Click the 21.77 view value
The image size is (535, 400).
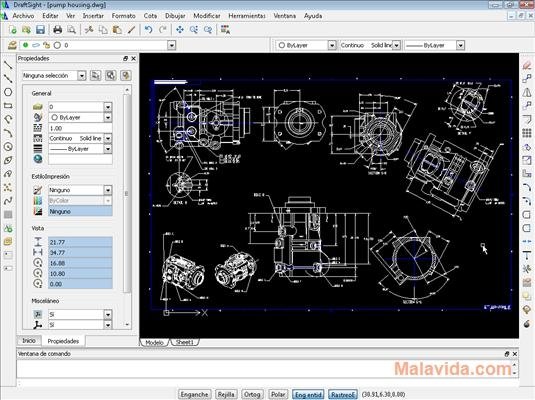pos(80,242)
